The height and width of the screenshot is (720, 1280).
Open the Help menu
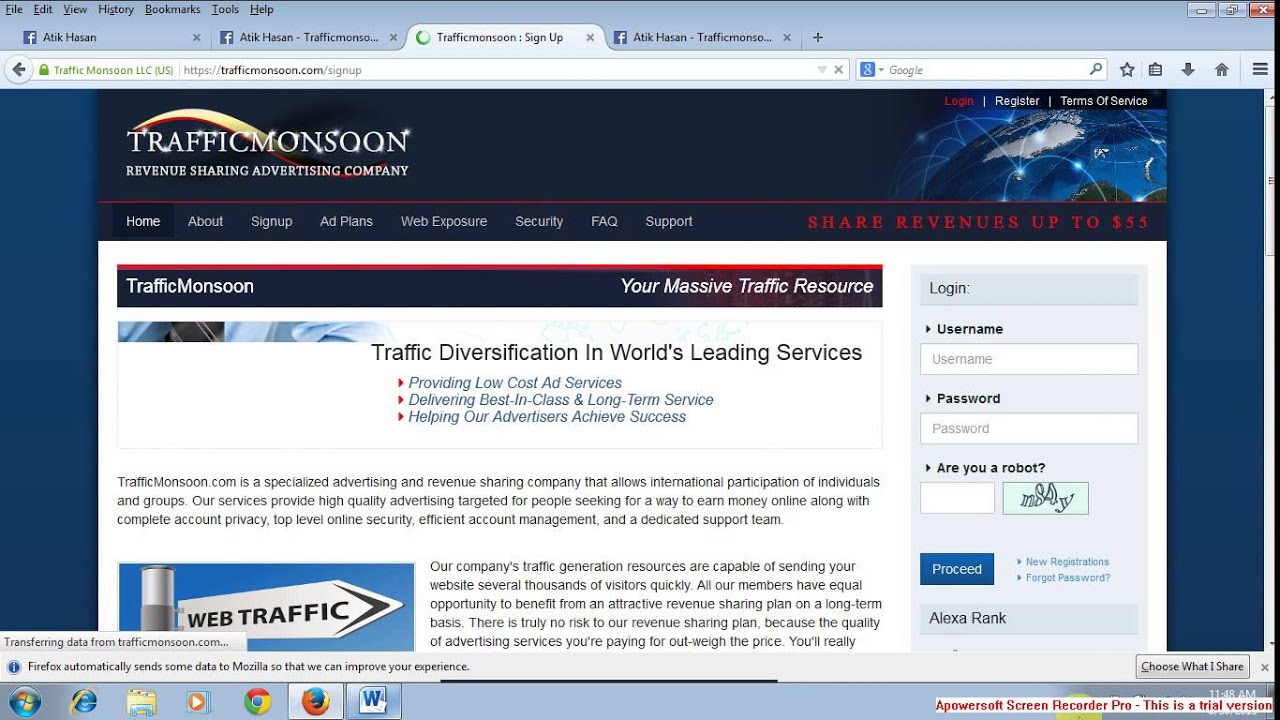[x=261, y=9]
